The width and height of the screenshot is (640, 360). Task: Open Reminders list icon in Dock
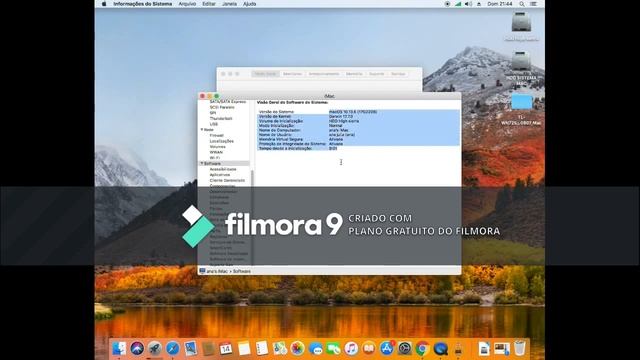[262, 348]
